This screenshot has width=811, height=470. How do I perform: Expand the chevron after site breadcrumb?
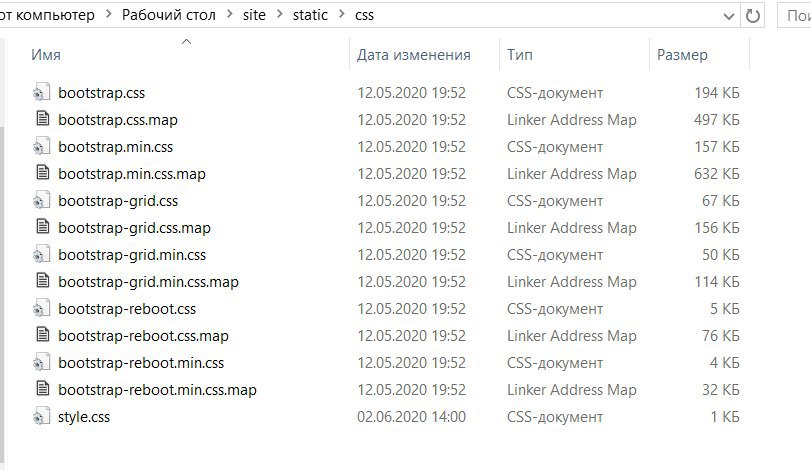pyautogui.click(x=279, y=15)
